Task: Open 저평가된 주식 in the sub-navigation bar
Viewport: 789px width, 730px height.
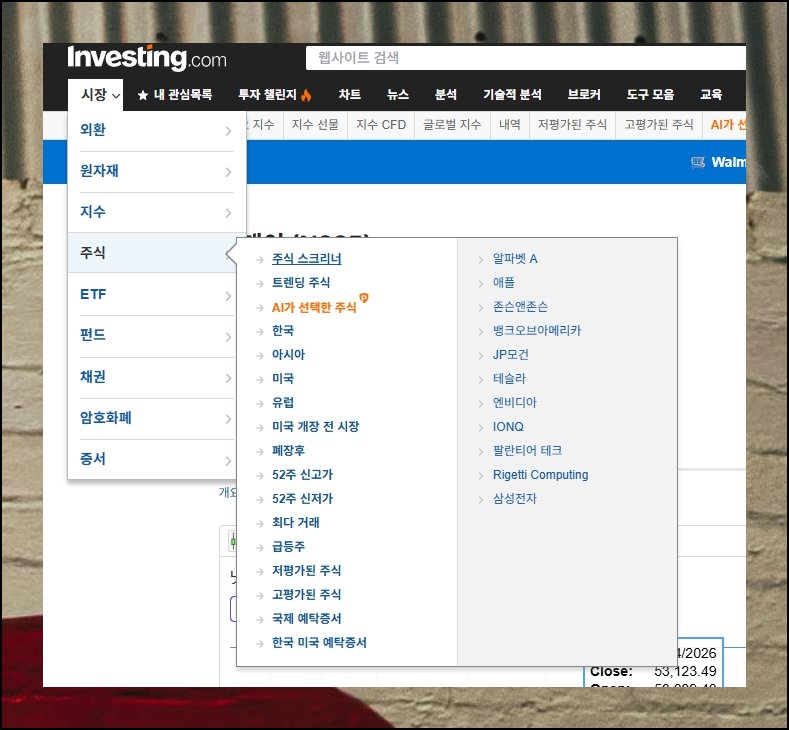Action: click(572, 125)
